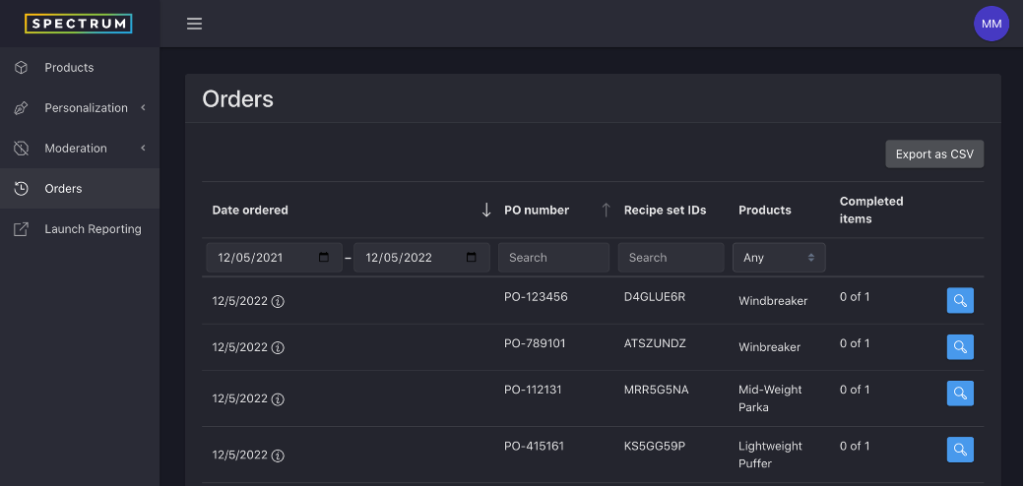Show info icon next to first 12/5/2022
The height and width of the screenshot is (486, 1024).
(278, 301)
